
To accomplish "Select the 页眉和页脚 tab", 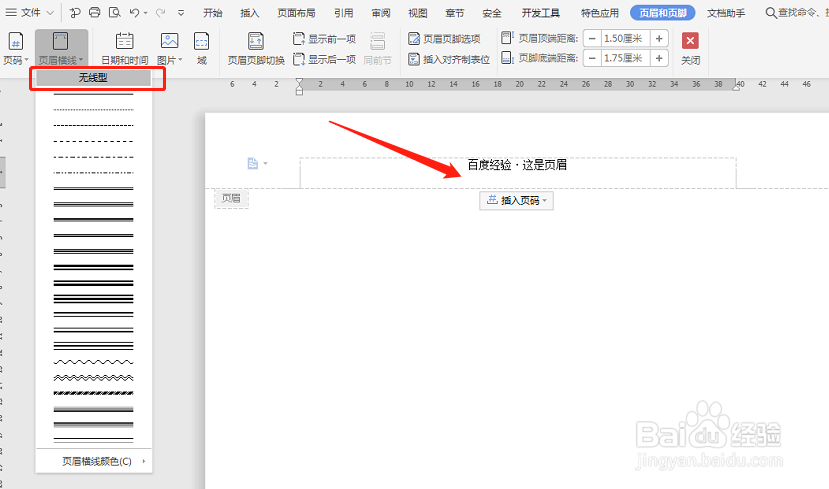I will pos(662,13).
